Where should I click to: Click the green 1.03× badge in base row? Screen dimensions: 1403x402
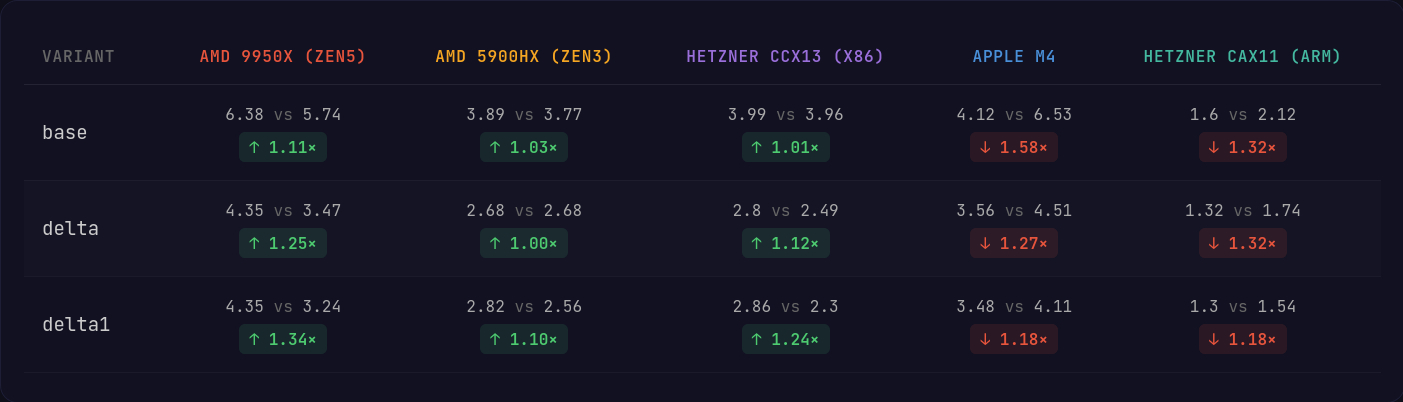524,148
